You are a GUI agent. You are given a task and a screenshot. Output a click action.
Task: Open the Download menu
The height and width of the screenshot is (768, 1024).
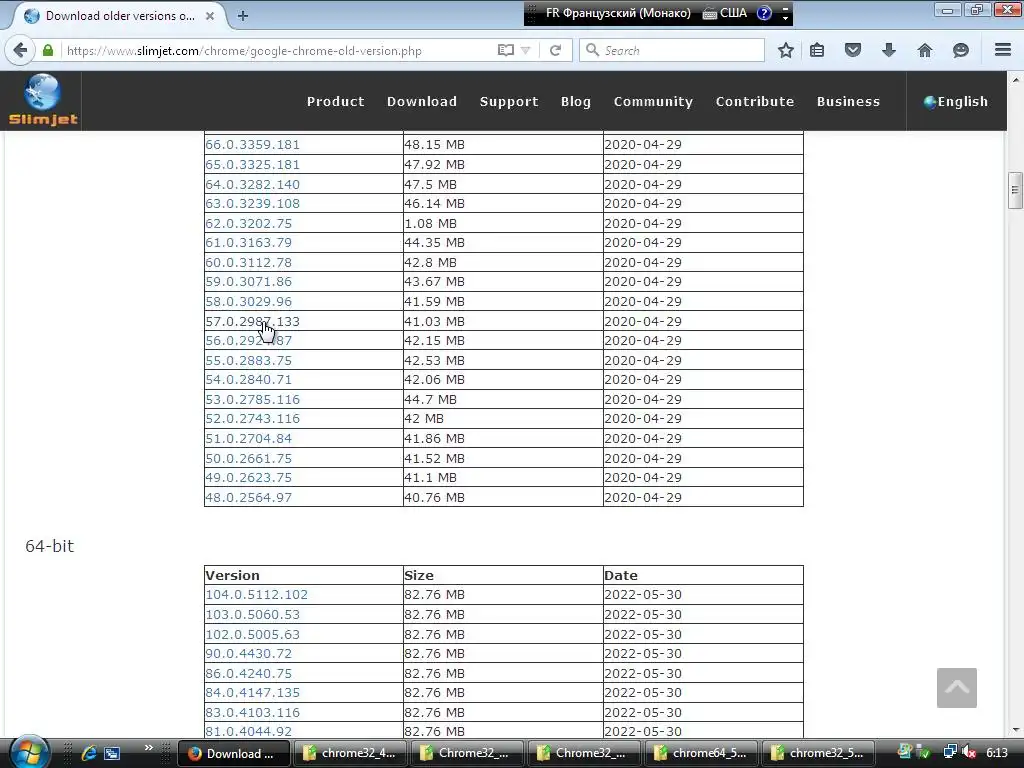click(422, 101)
